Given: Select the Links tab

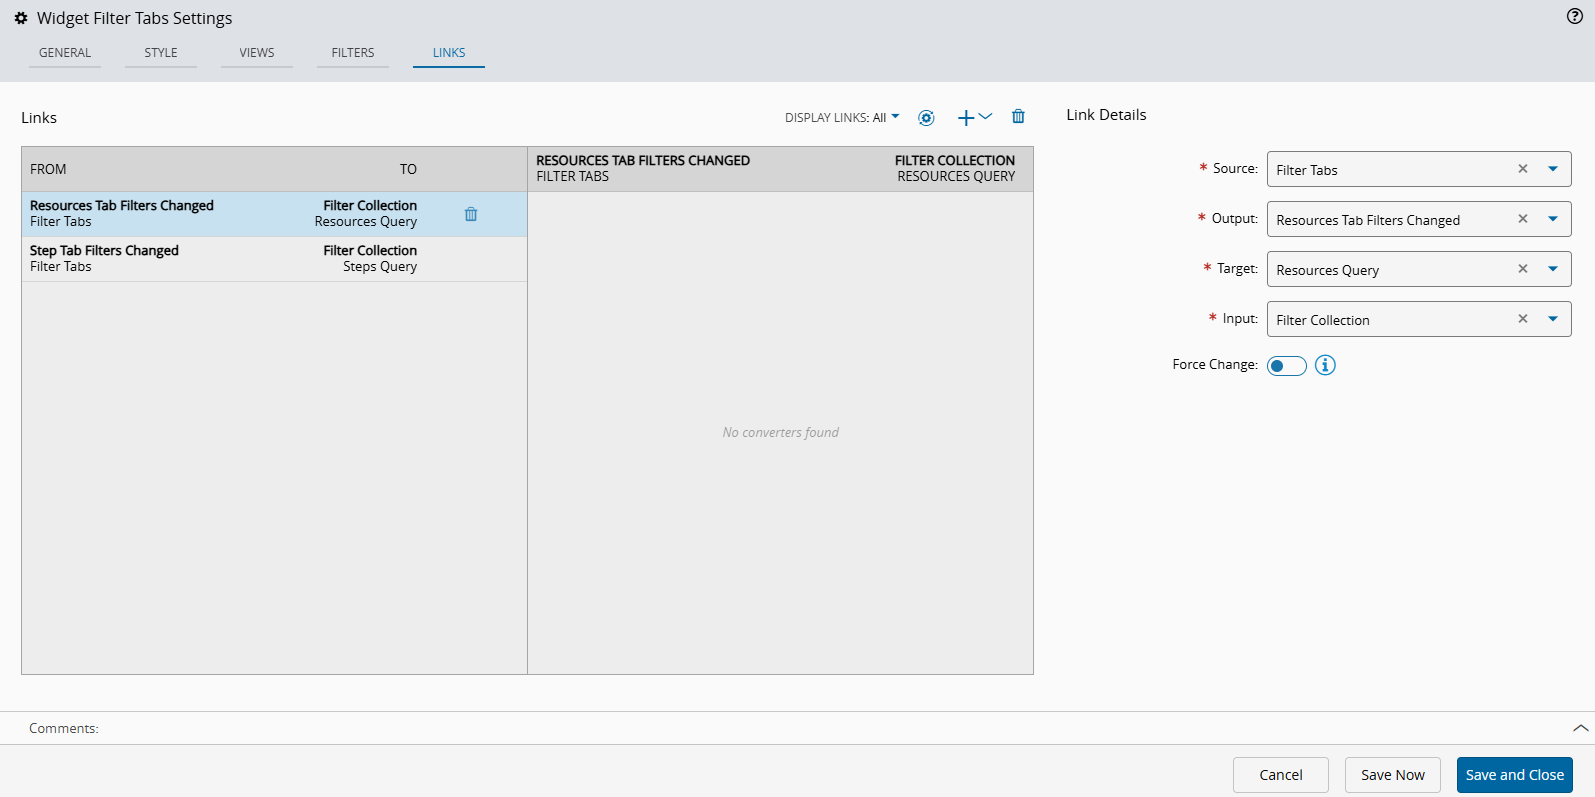Looking at the screenshot, I should (449, 53).
